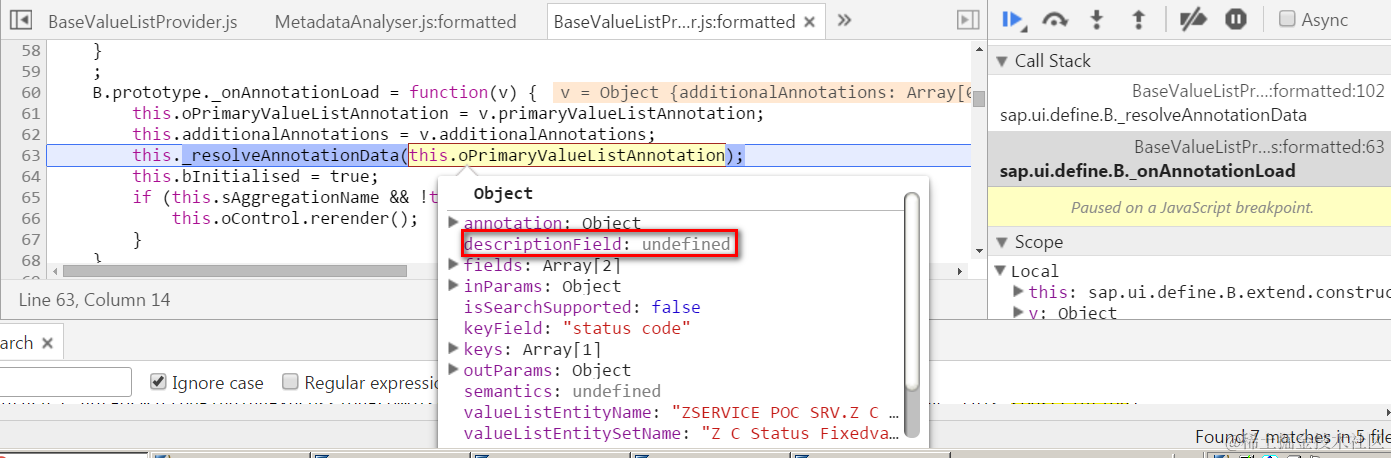Image resolution: width=1391 pixels, height=458 pixels.
Task: Select the _resolveAnnotationData call frame
Action: tap(1189, 103)
